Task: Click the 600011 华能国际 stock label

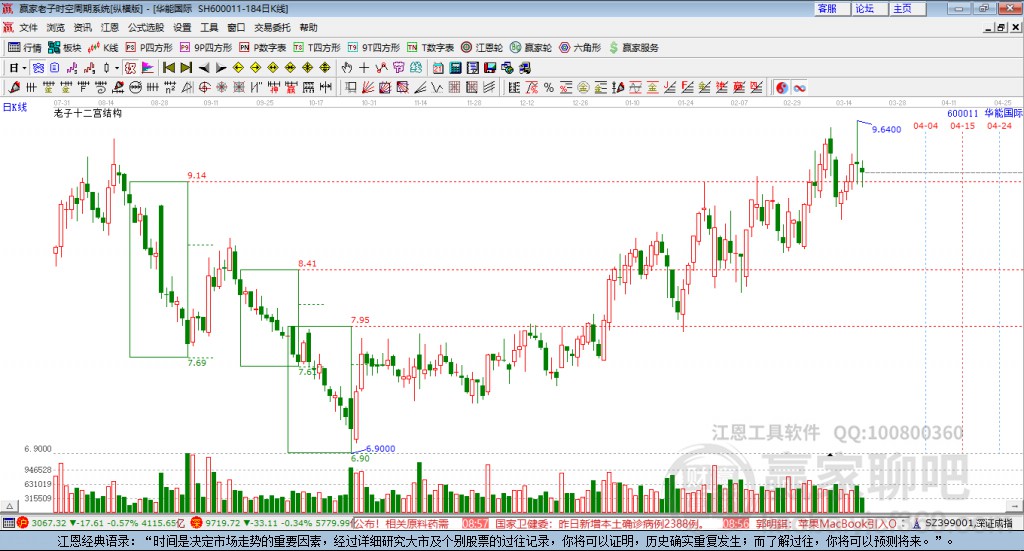Action: pos(985,113)
